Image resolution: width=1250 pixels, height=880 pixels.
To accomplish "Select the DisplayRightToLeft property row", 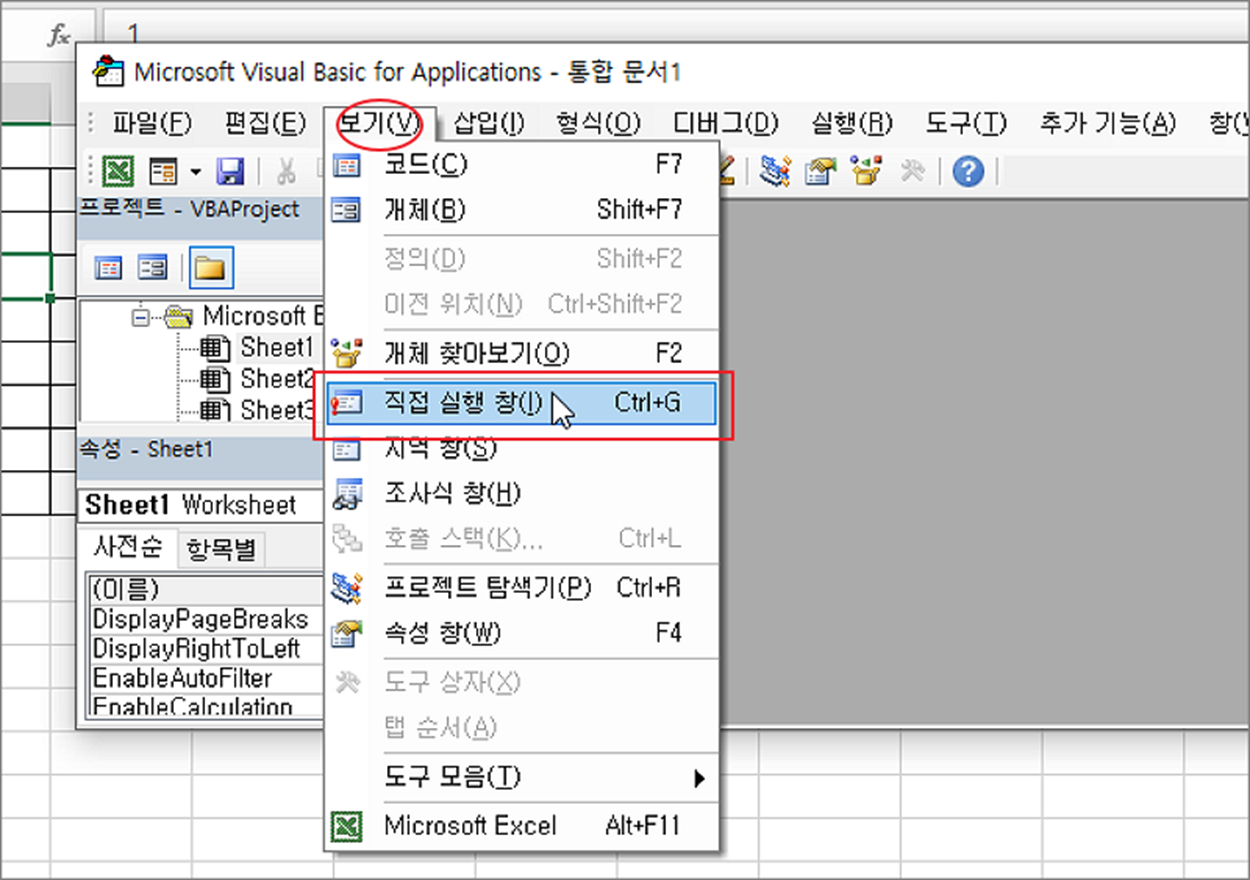I will coord(204,649).
